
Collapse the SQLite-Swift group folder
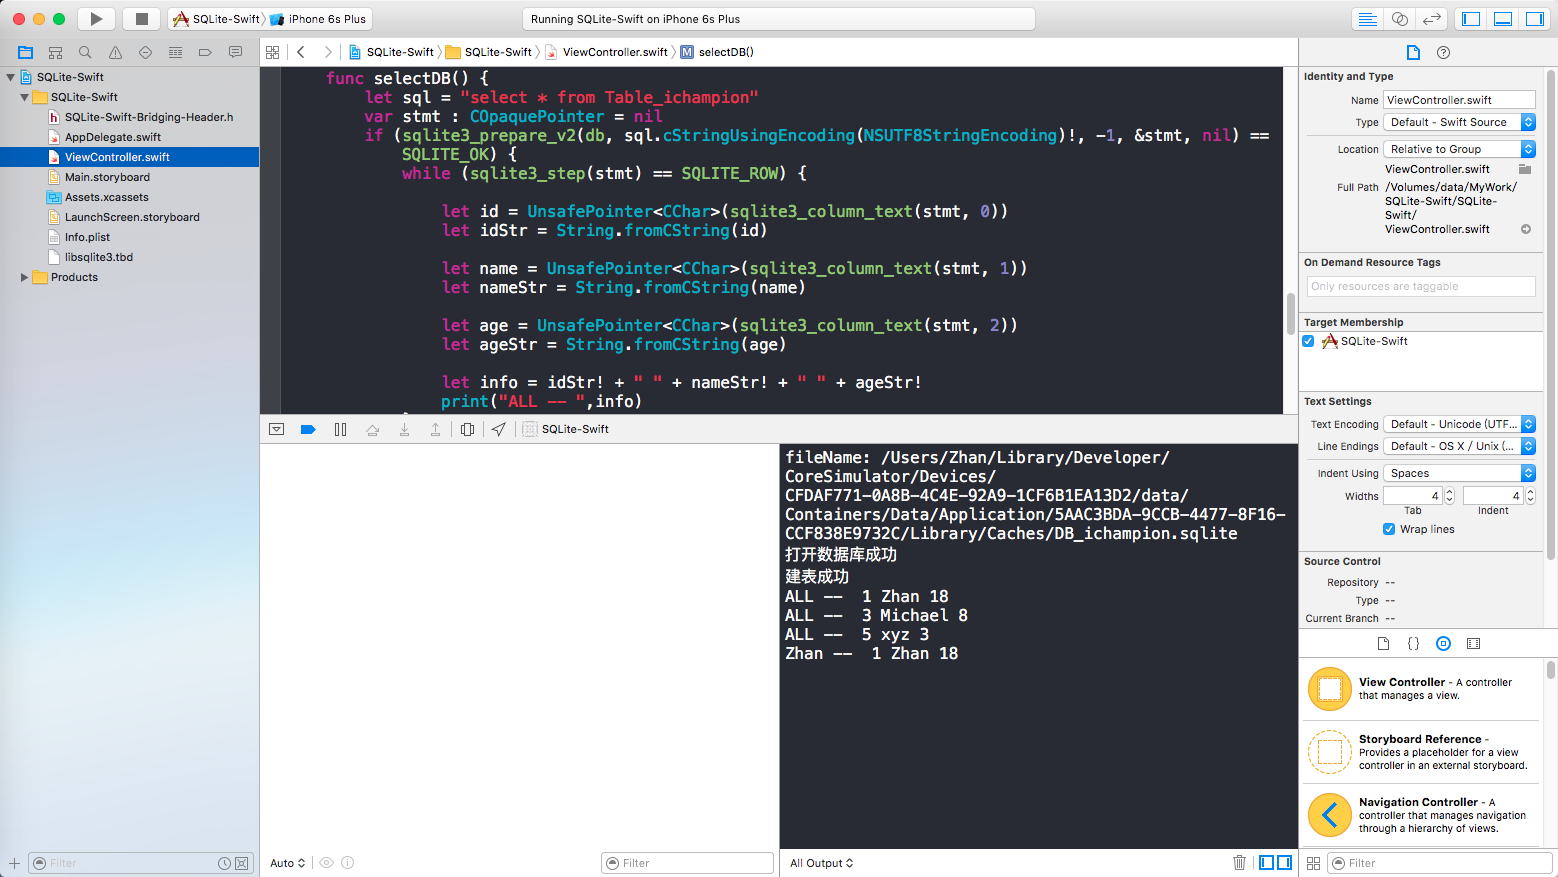[x=24, y=97]
